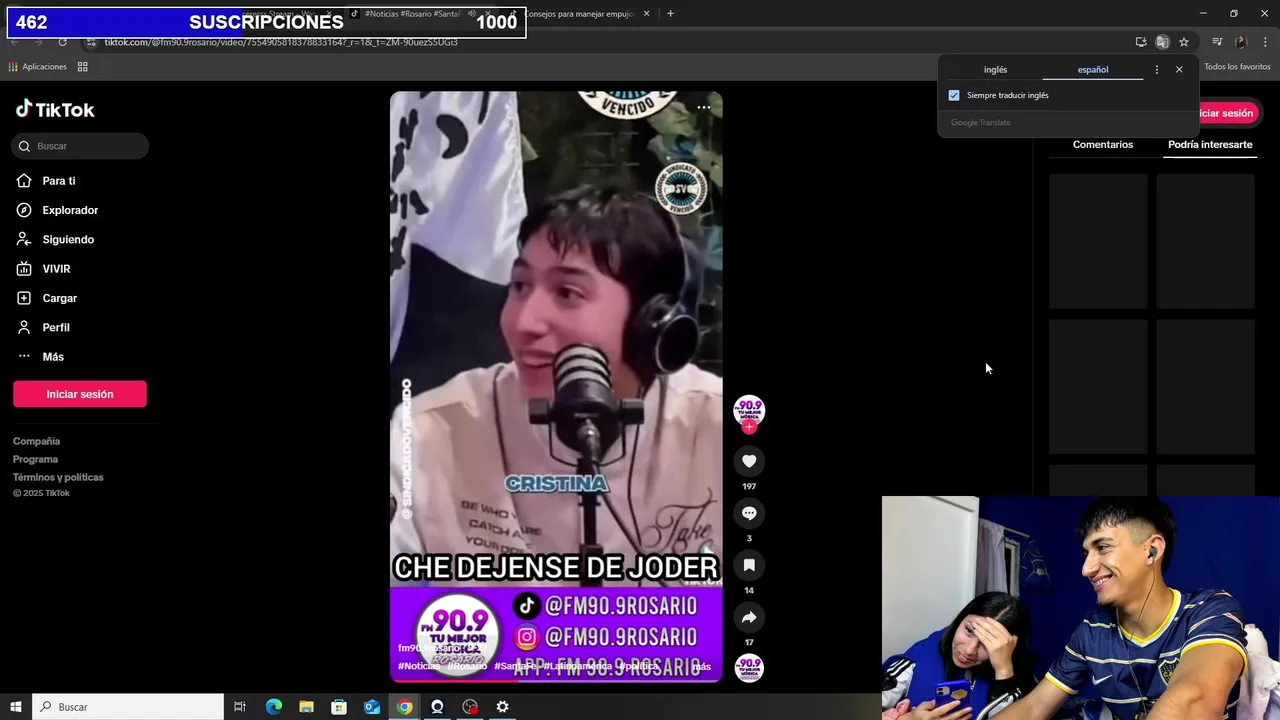Bookmark page with the star icon

1184,42
